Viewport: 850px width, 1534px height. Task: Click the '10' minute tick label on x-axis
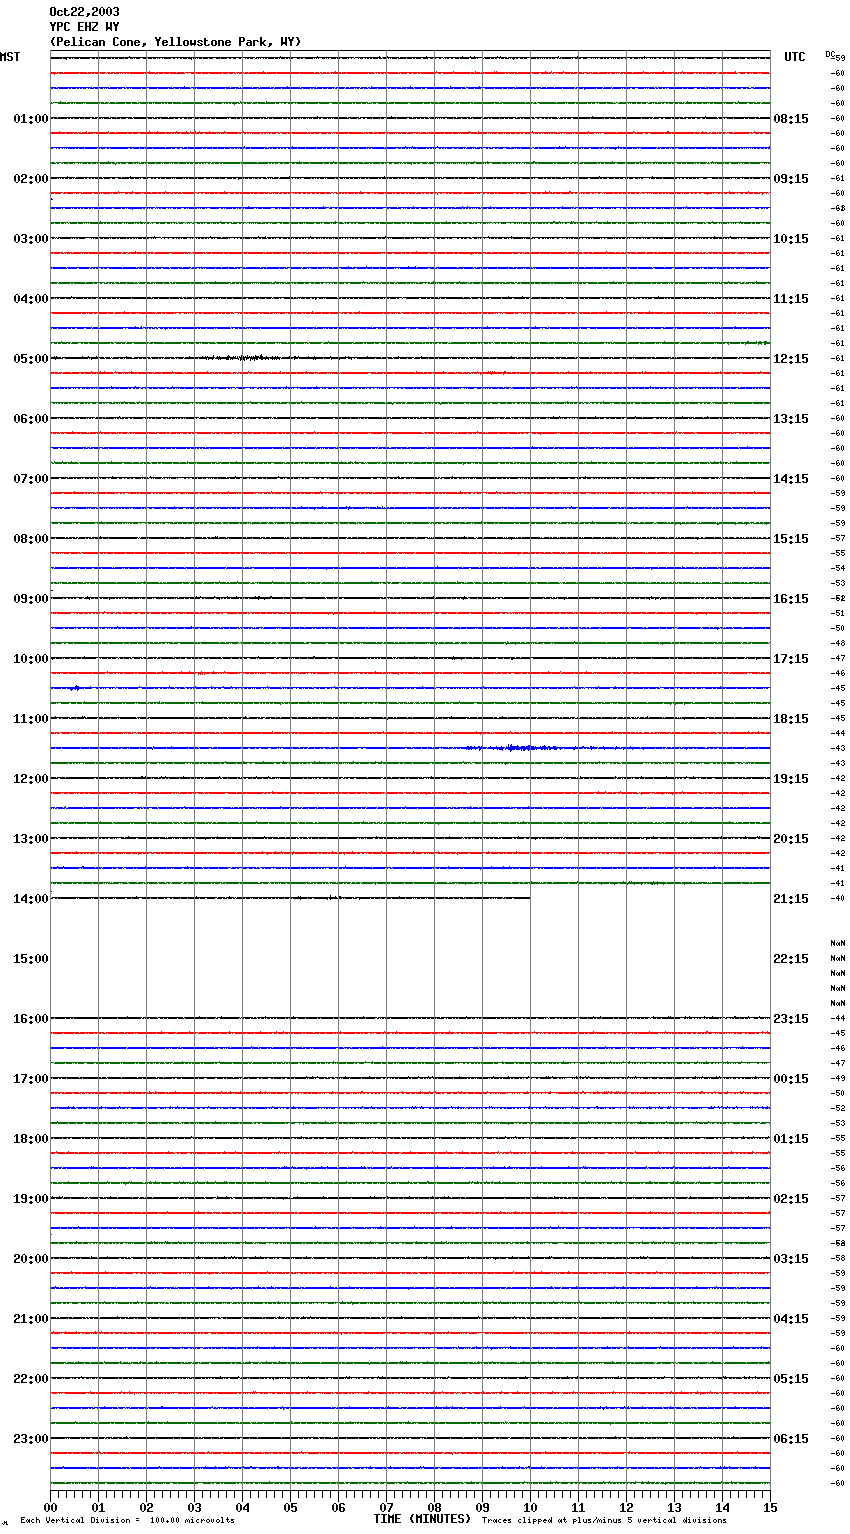click(530, 1507)
